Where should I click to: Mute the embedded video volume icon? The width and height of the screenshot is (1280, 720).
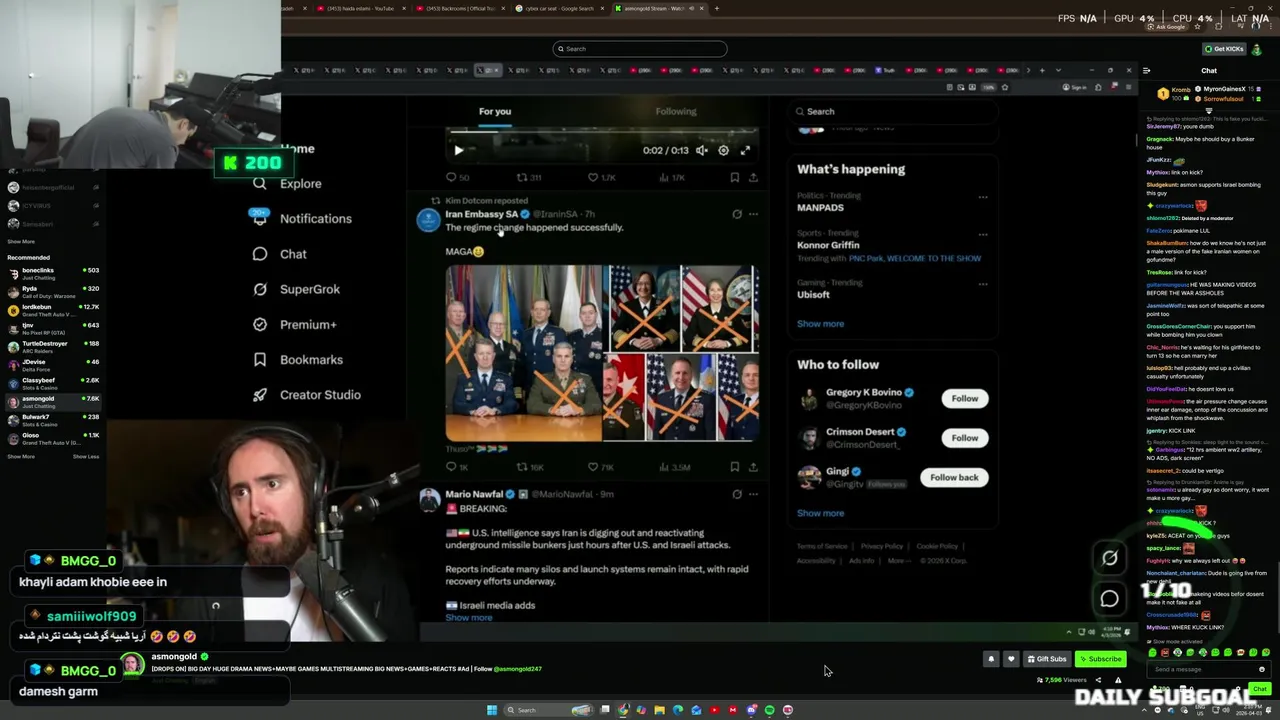[x=702, y=150]
